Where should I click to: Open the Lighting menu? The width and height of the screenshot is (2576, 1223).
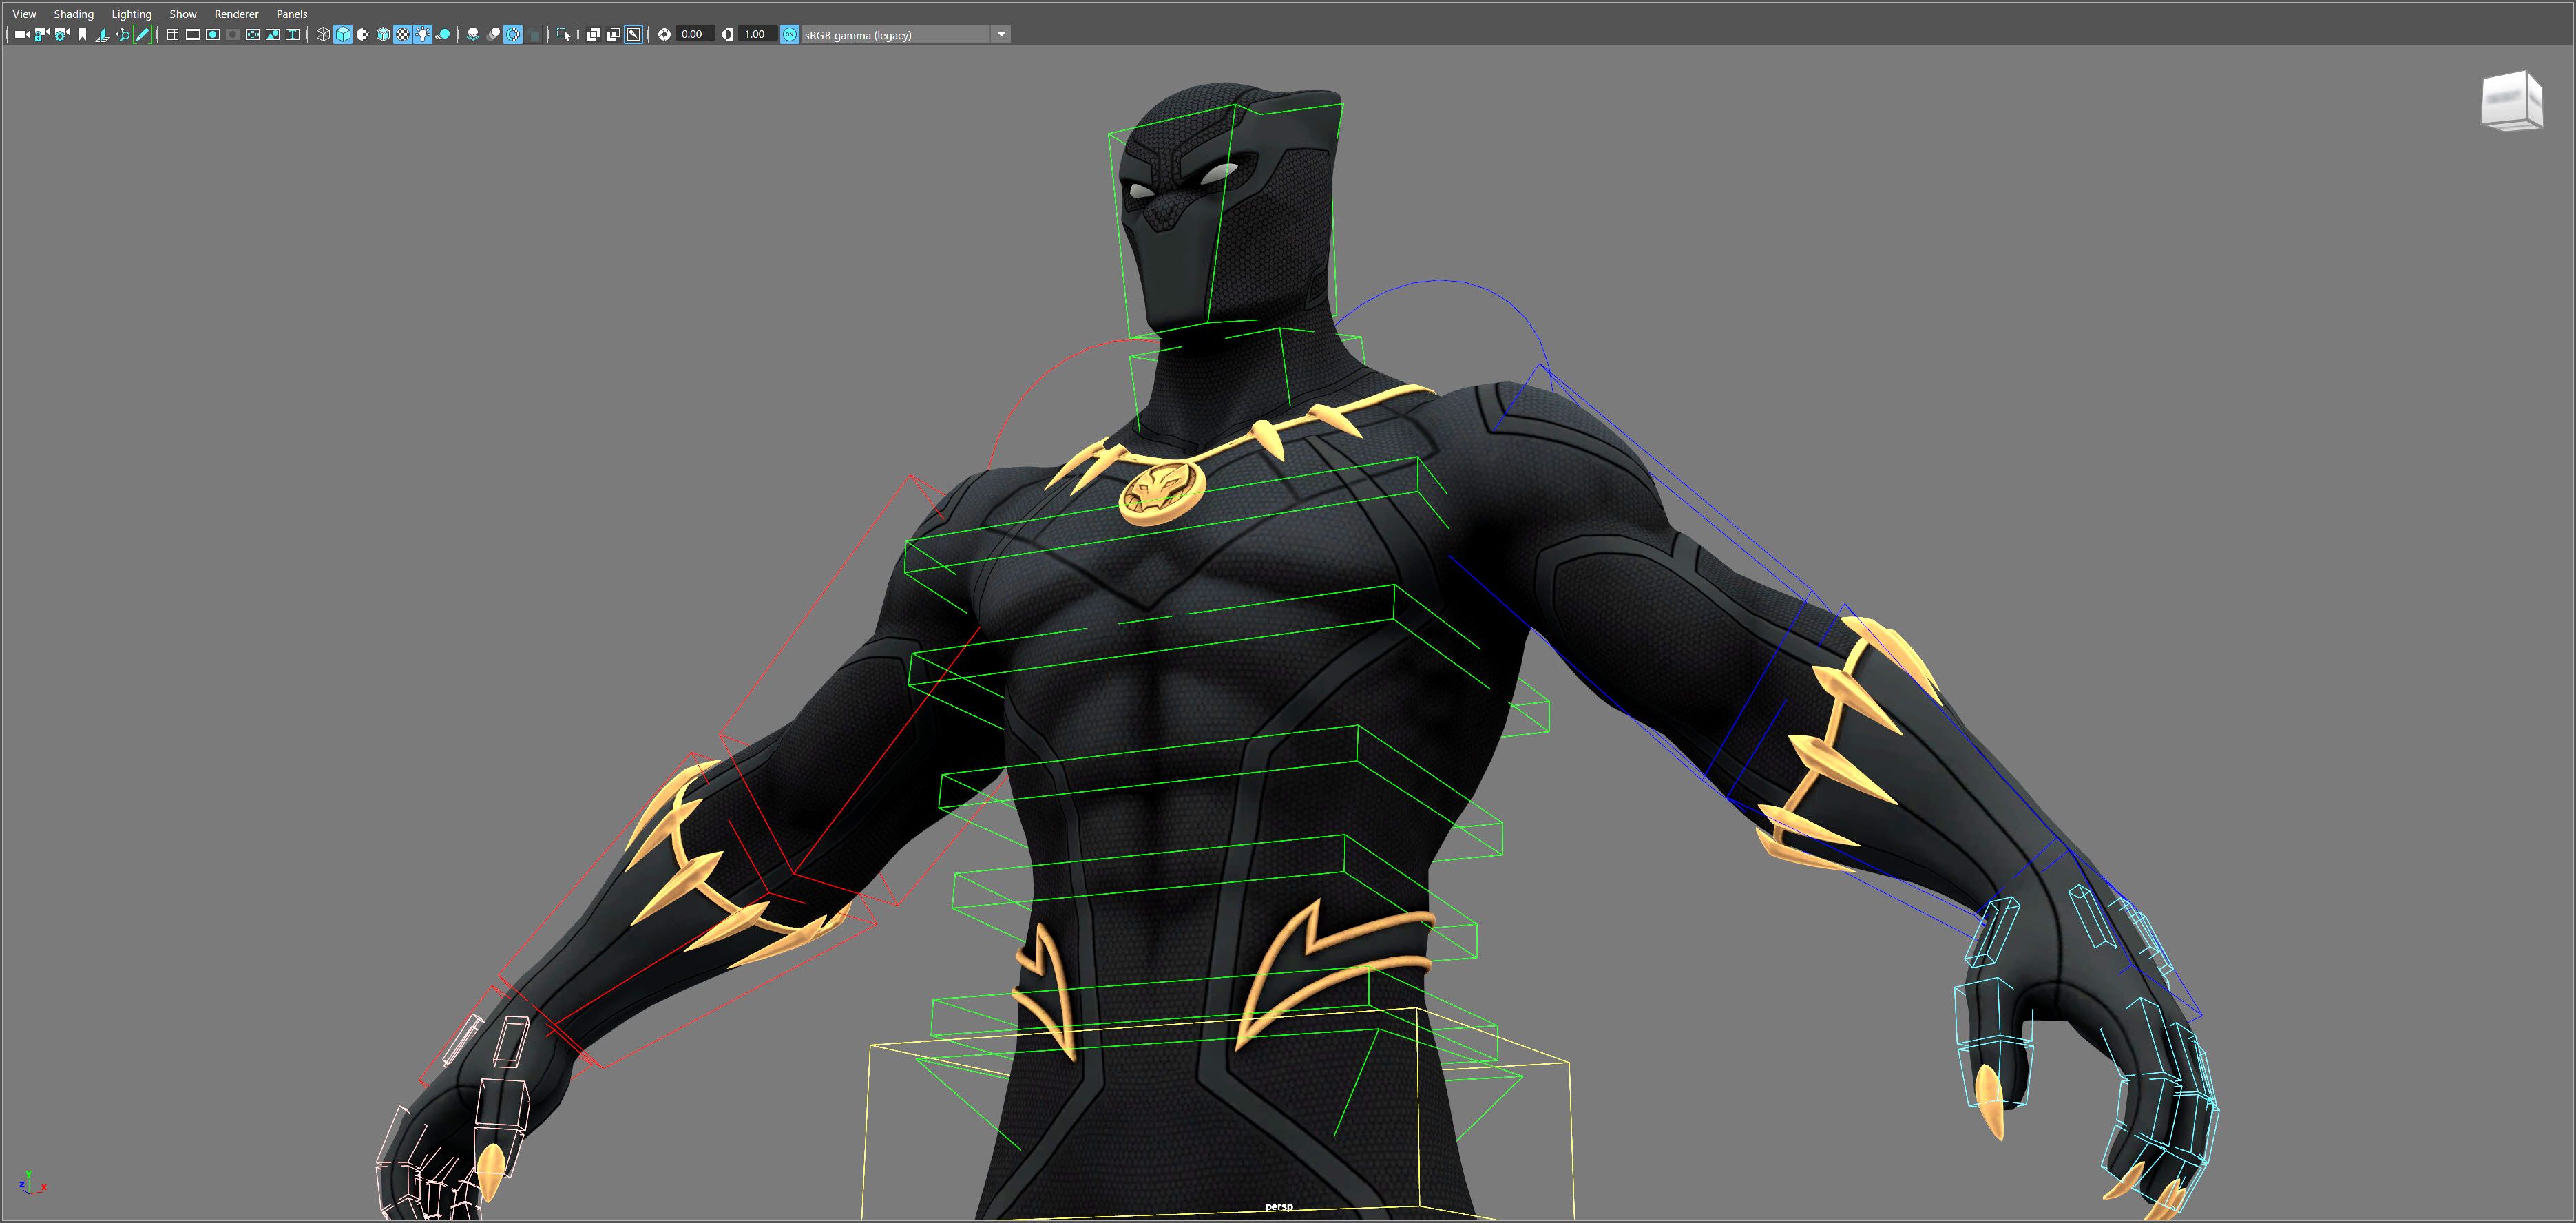click(x=131, y=14)
